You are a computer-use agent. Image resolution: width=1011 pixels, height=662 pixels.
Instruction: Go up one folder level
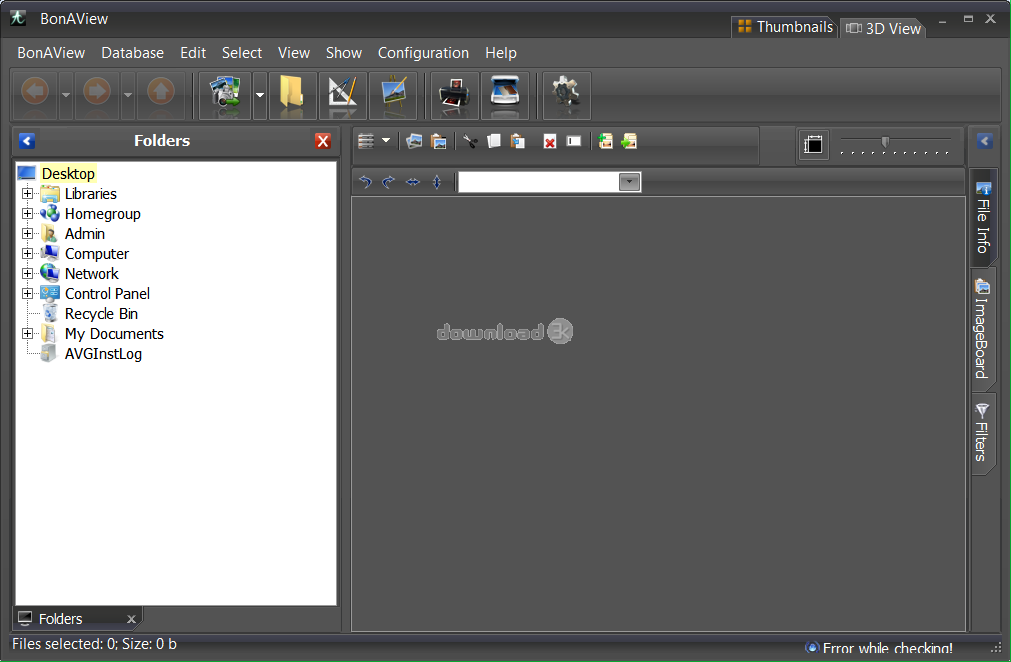[x=161, y=95]
